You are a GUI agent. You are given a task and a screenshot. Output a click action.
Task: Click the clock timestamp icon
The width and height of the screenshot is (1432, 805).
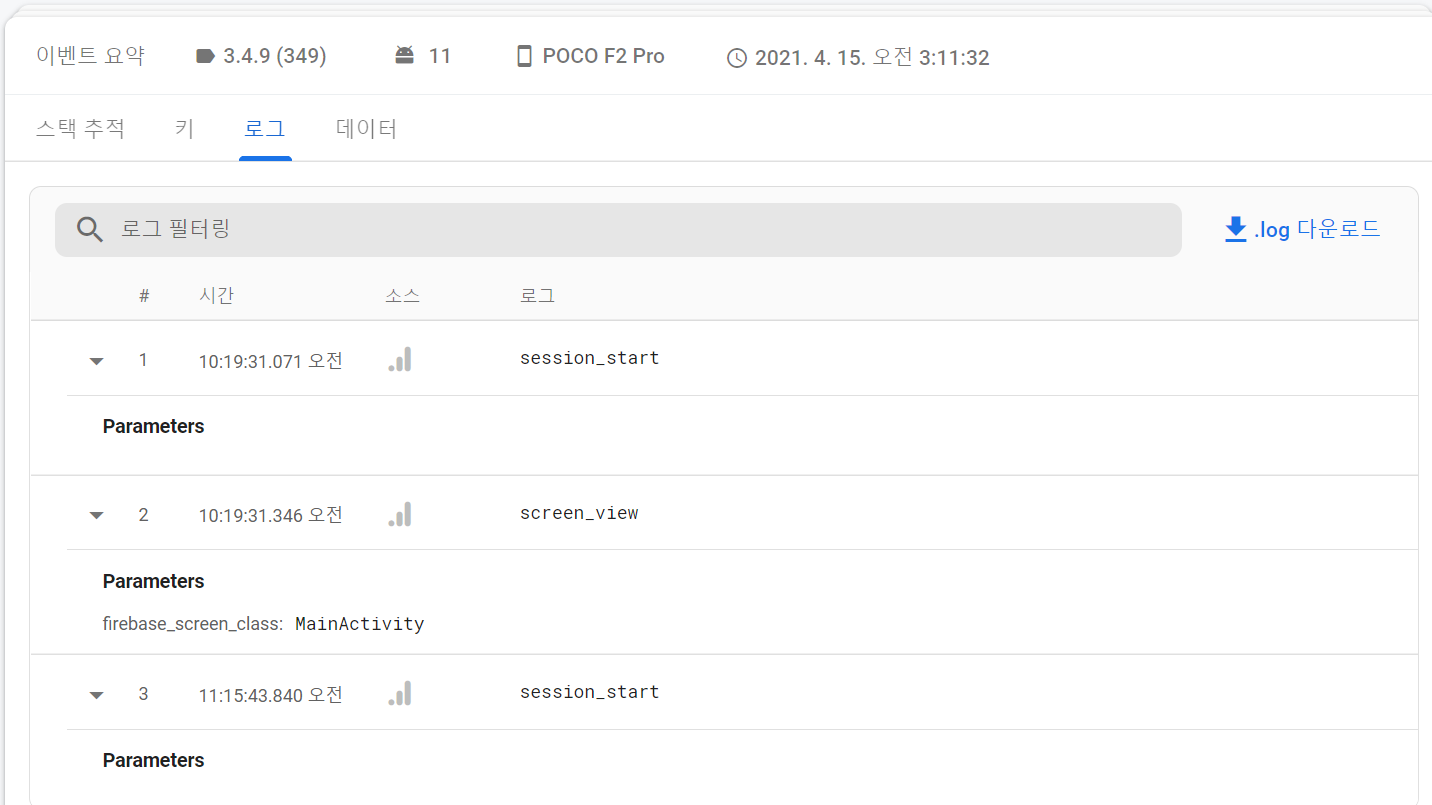(737, 58)
